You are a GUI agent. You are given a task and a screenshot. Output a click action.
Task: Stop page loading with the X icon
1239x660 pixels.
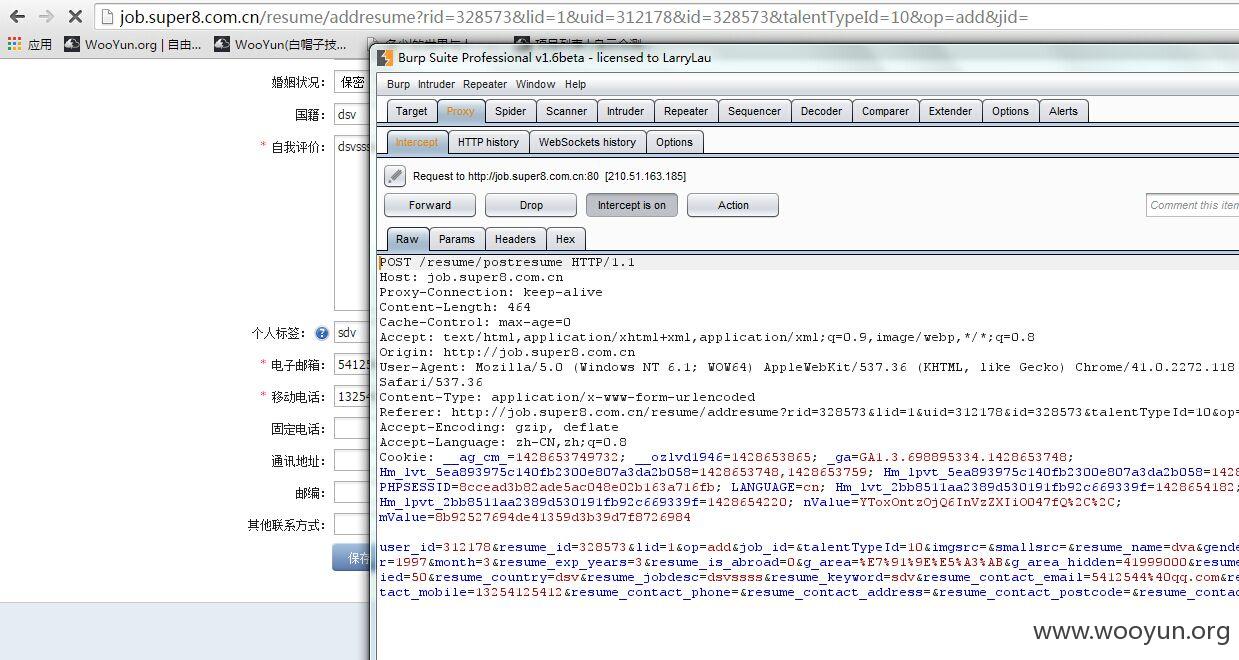tap(75, 17)
